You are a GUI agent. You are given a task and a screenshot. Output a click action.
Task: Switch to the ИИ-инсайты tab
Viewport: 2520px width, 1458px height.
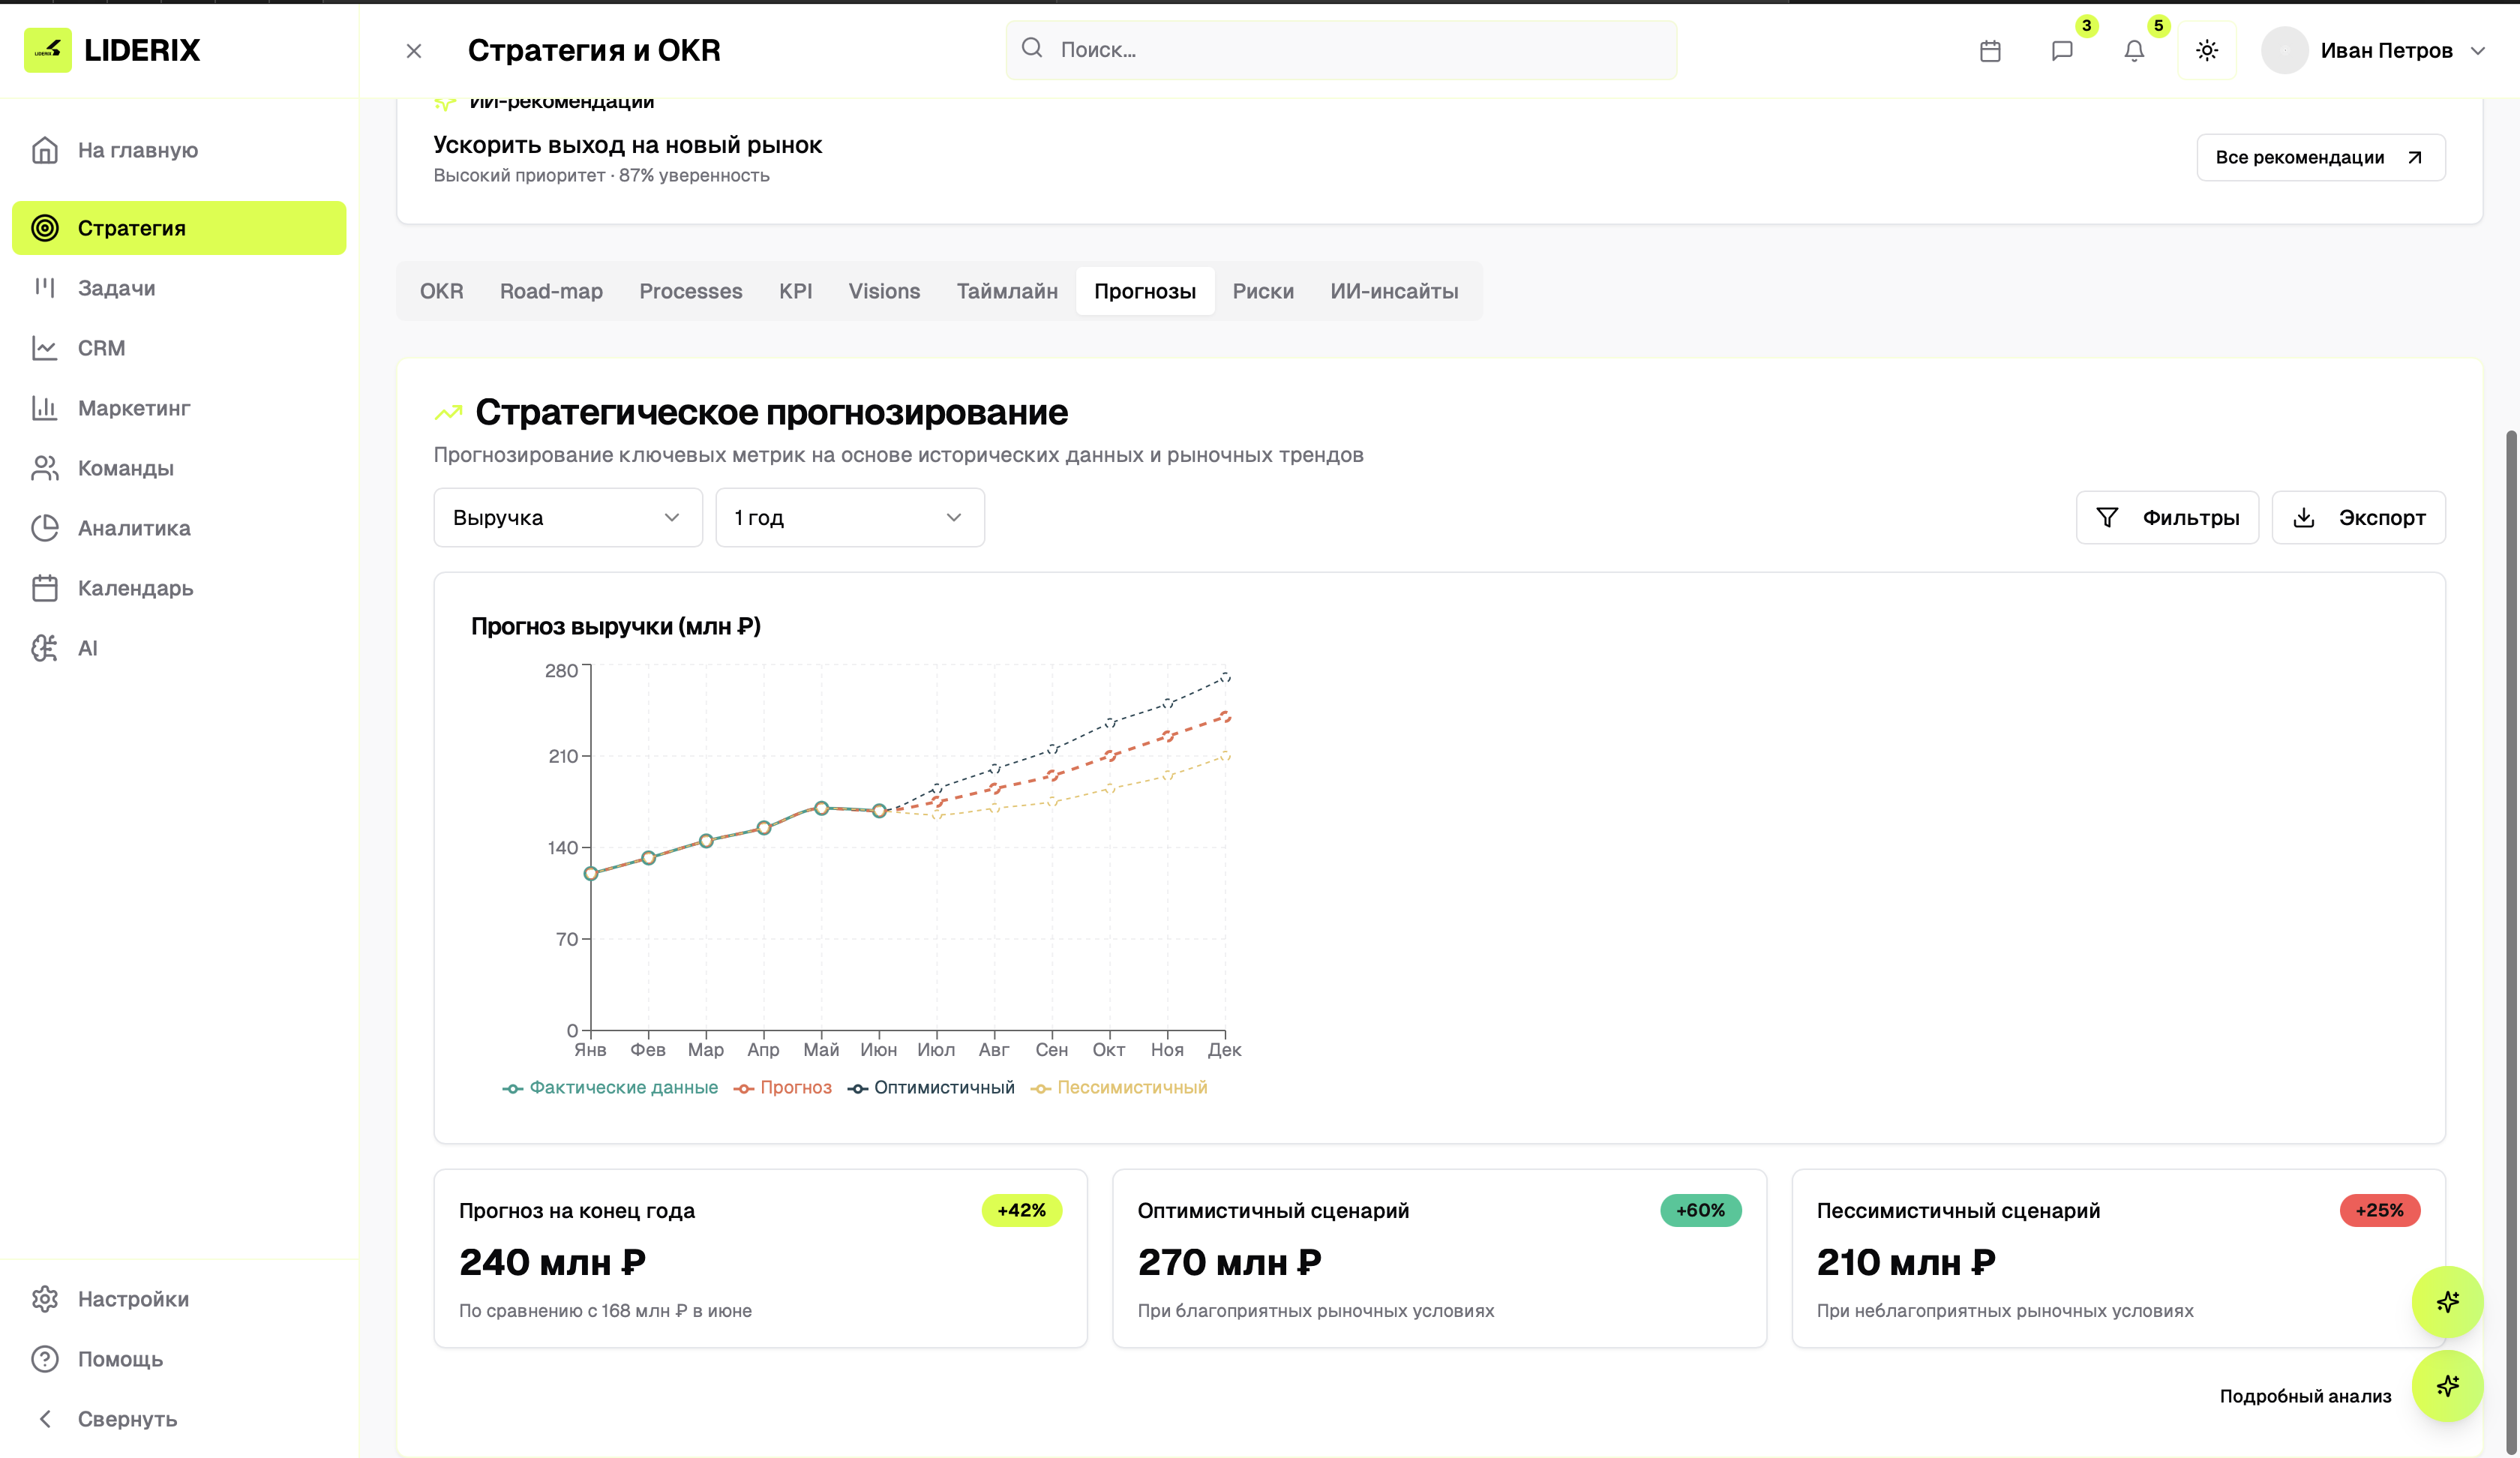tap(1394, 291)
